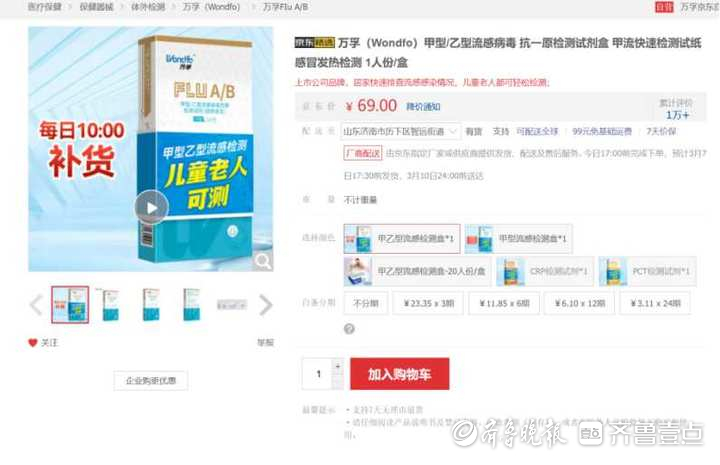This screenshot has width=720, height=465.
Task: Increase quantity with the stepper up arrow
Action: point(338,366)
